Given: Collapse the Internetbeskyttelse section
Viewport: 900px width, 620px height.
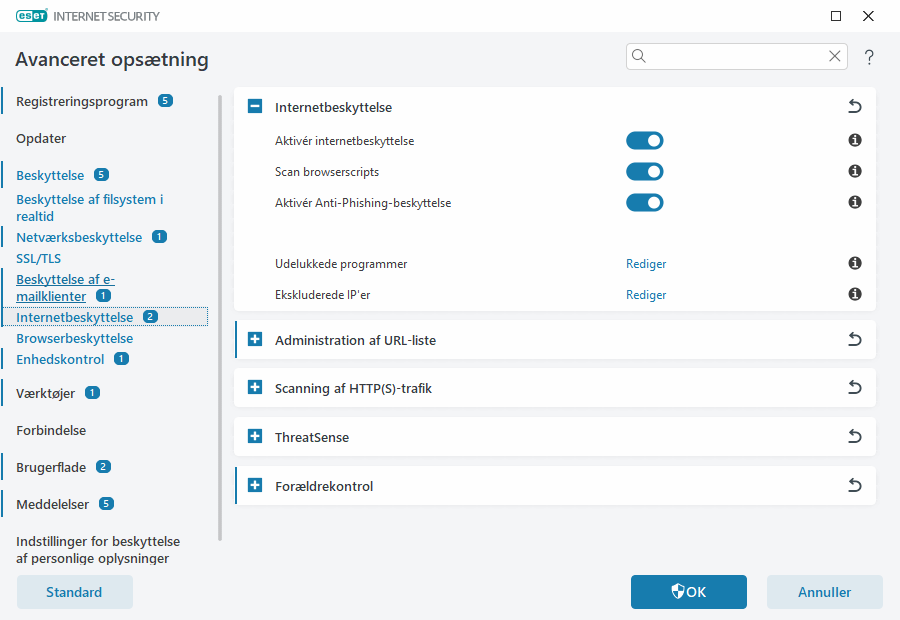Looking at the screenshot, I should point(255,107).
